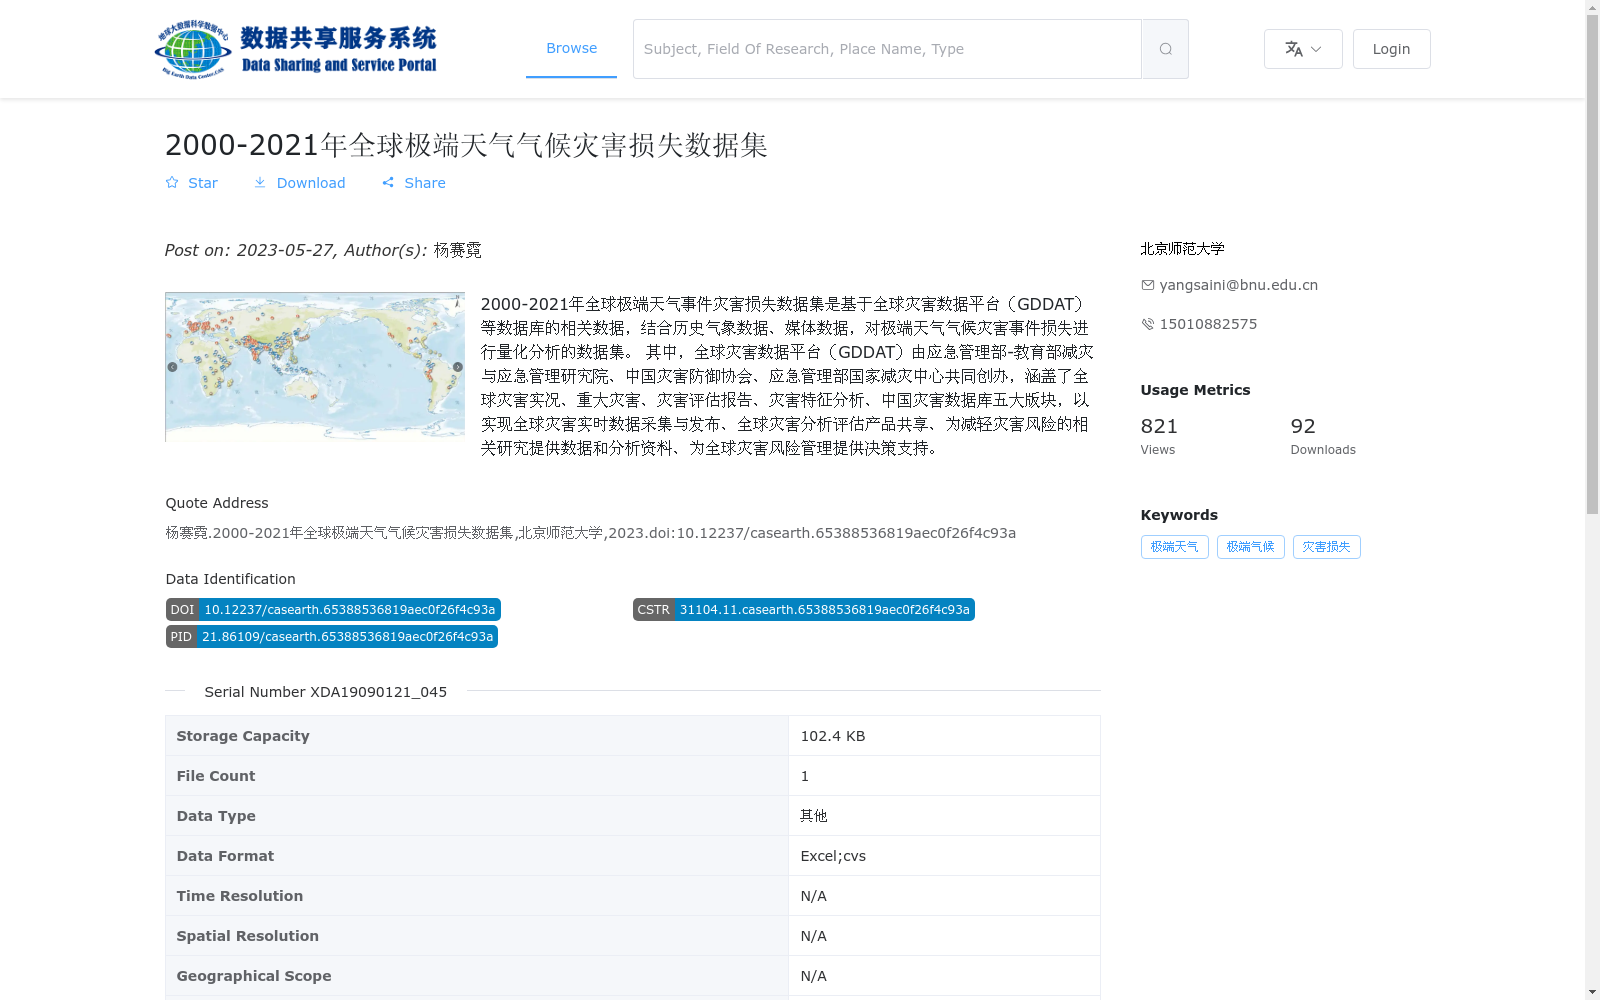1600x1000 pixels.
Task: Open the PID 21.86109 identifier badge
Action: pos(332,637)
